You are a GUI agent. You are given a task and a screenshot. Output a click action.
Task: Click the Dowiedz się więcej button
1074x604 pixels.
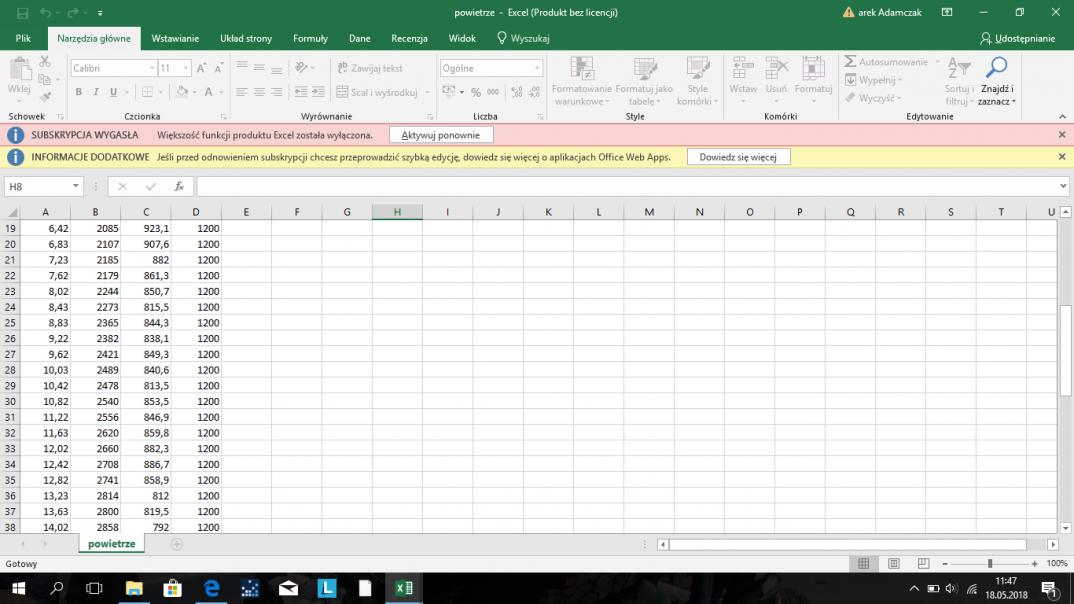[738, 157]
